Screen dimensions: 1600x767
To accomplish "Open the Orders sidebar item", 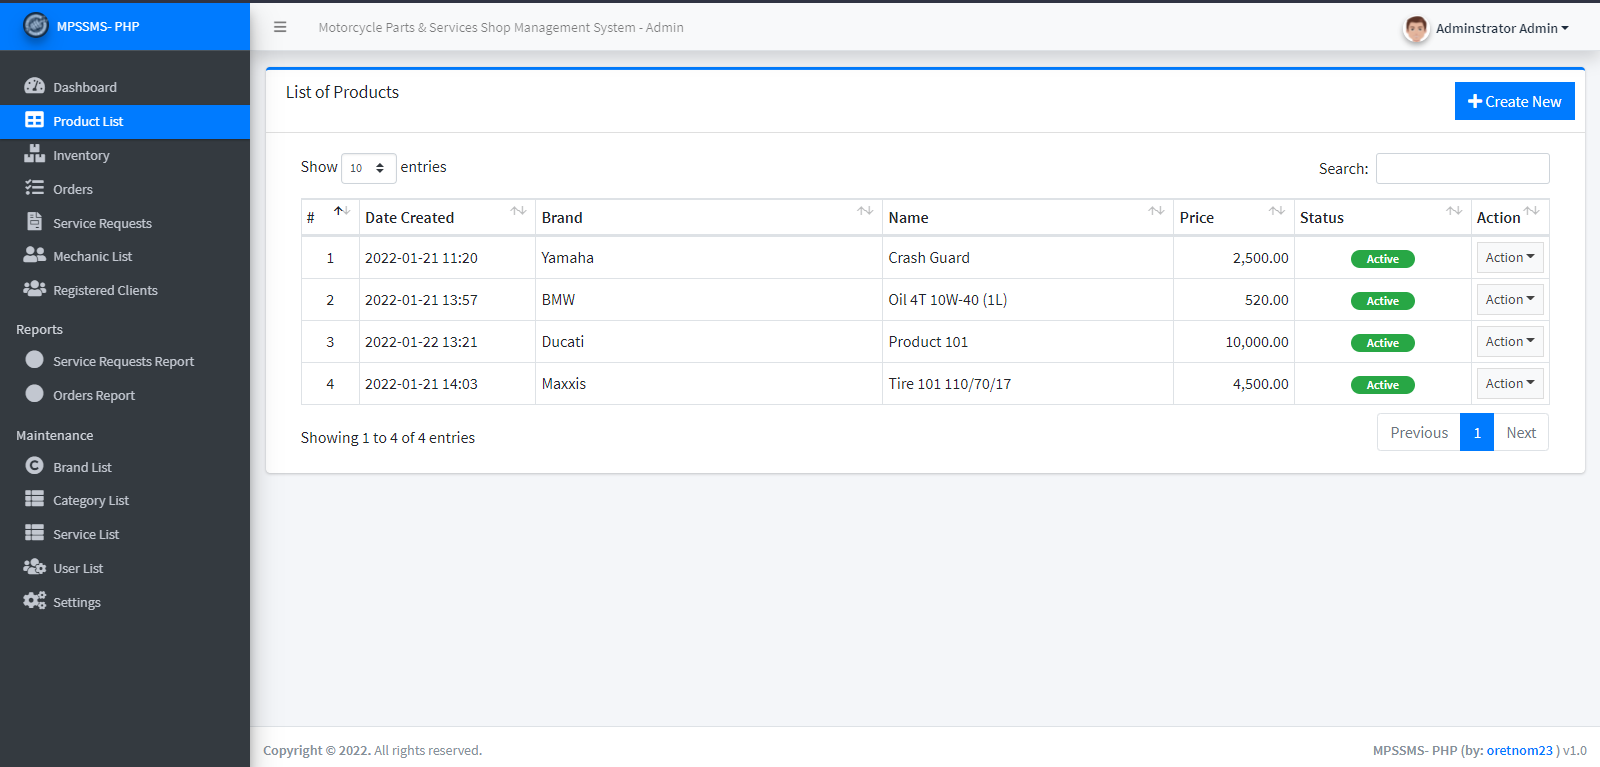I will 125,189.
